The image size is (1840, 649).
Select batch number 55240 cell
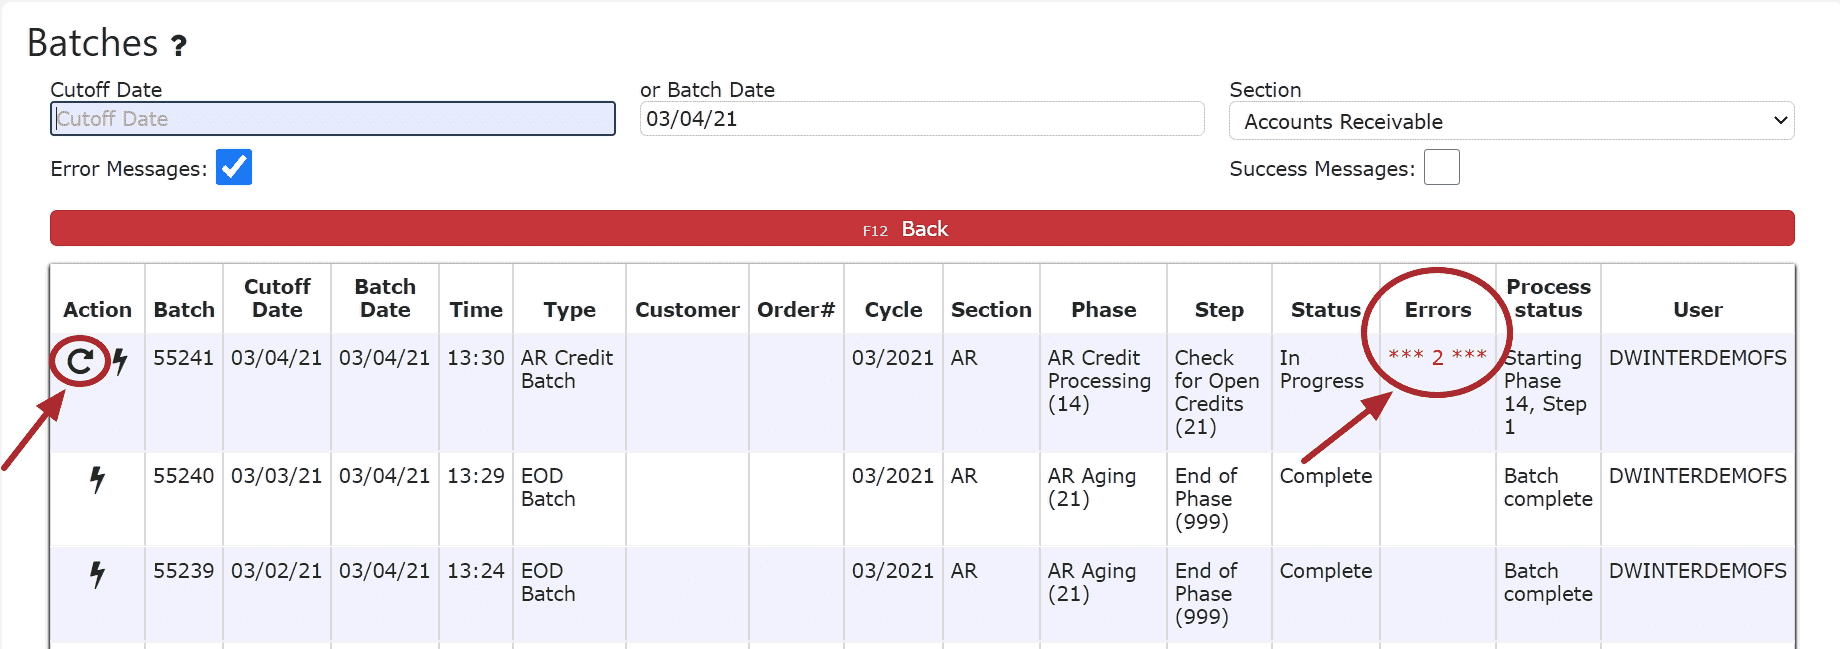coord(184,476)
